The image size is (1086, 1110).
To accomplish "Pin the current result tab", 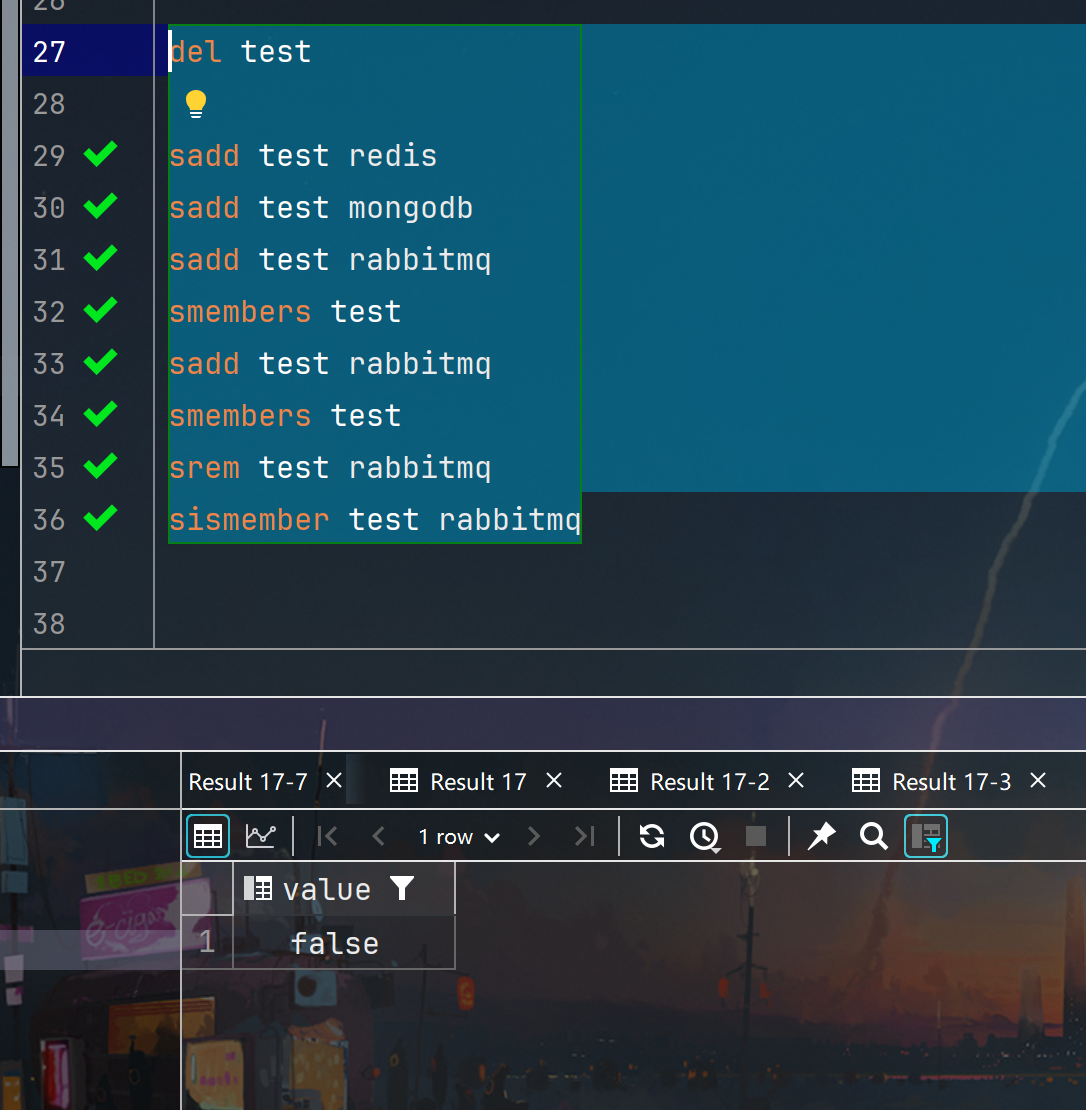I will coord(822,836).
